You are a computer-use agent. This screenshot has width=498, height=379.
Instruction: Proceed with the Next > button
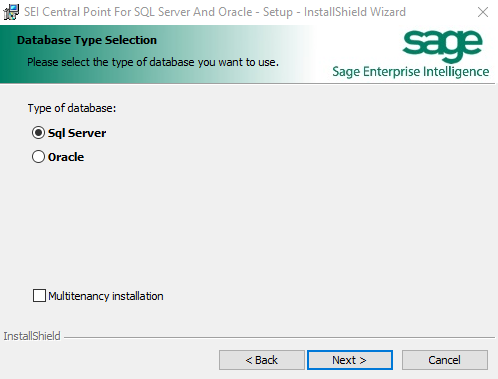coord(350,360)
